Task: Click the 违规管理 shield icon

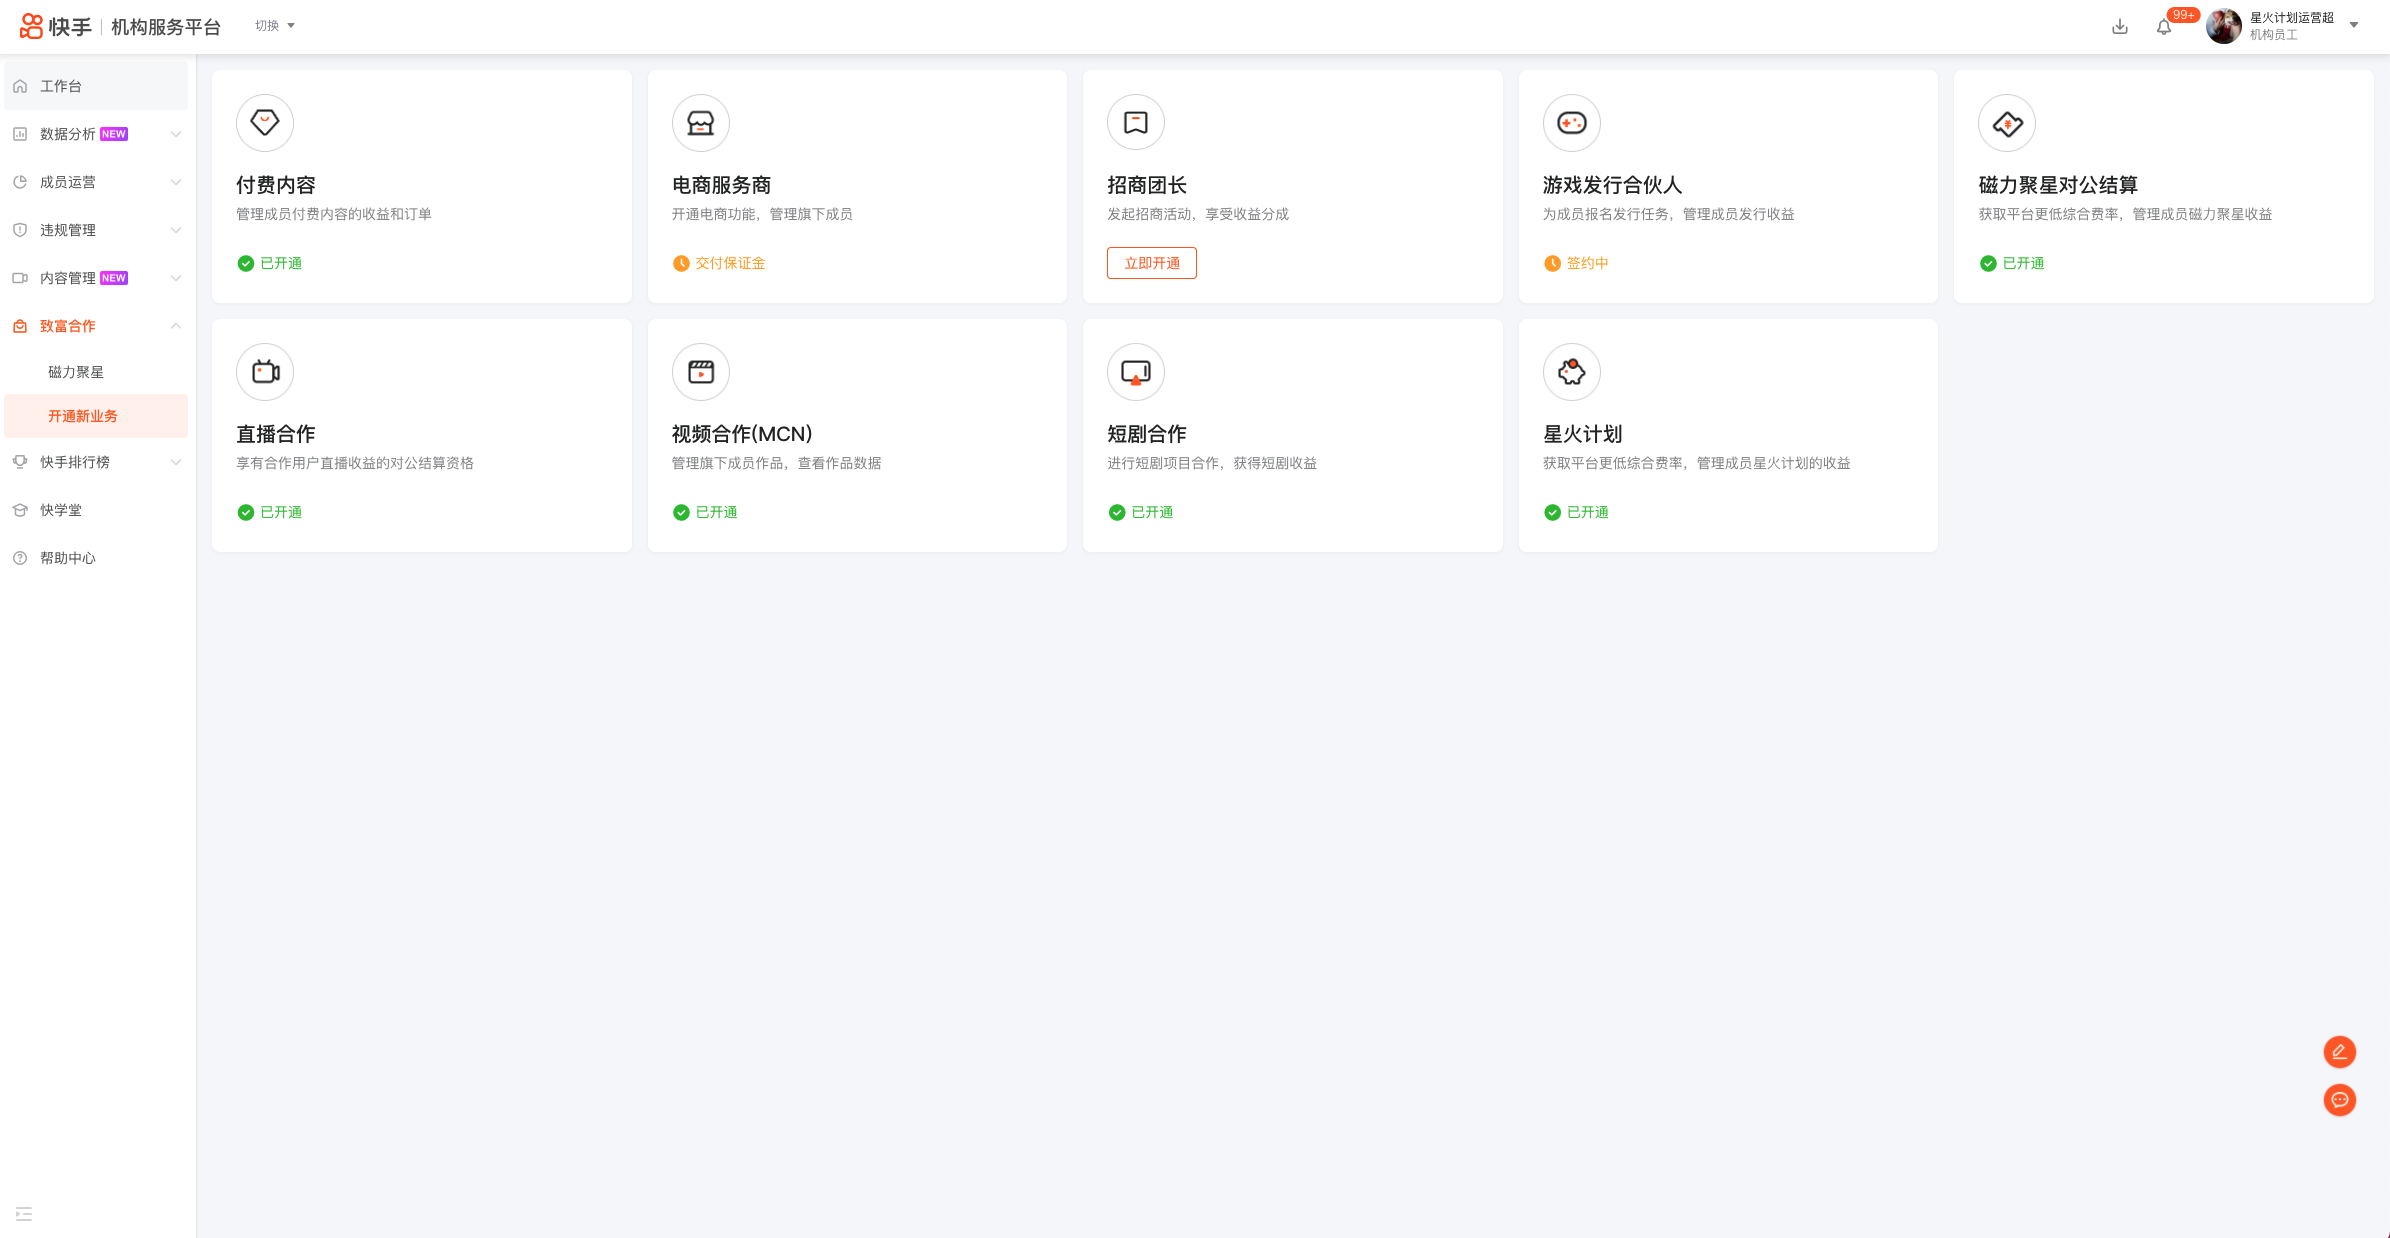Action: point(20,230)
